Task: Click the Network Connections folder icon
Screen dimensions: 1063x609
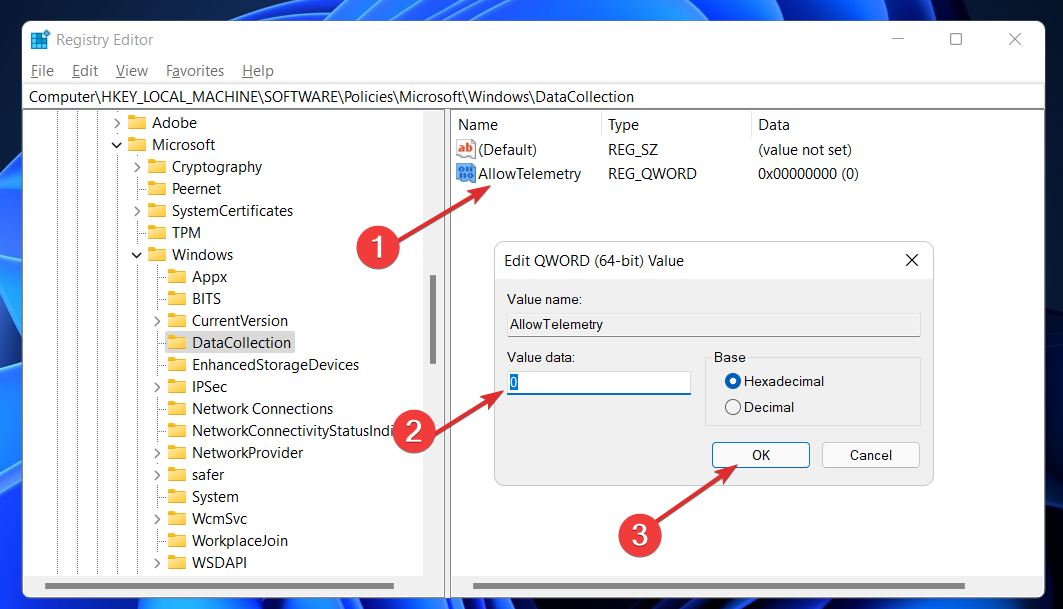Action: (177, 409)
